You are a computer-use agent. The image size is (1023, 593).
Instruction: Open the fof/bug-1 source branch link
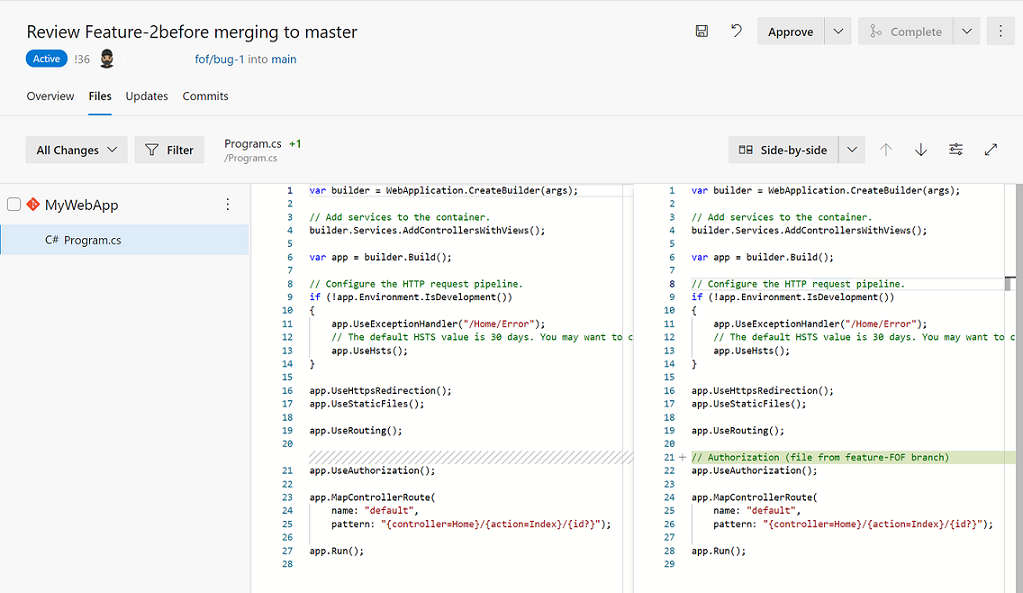[x=219, y=59]
